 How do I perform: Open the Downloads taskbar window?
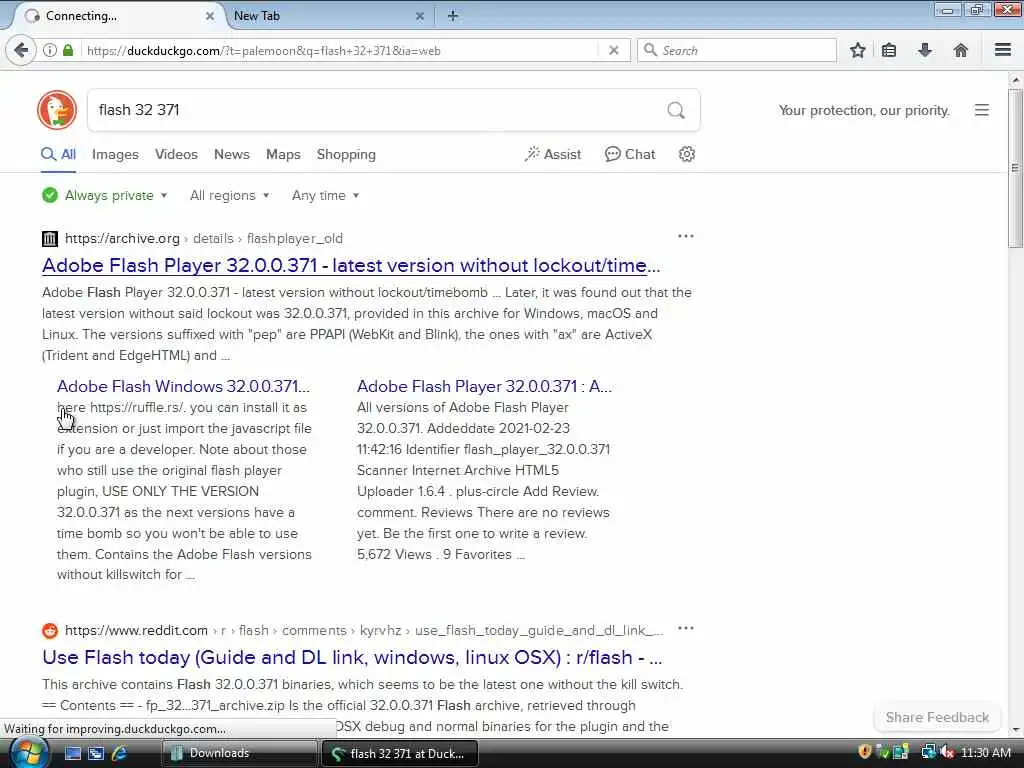tap(239, 753)
